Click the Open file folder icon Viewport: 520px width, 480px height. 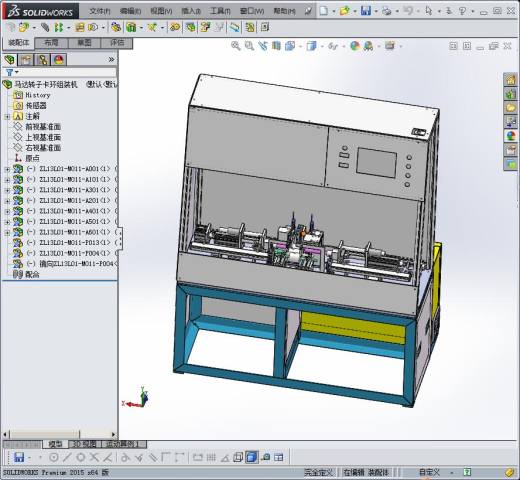[x=344, y=11]
